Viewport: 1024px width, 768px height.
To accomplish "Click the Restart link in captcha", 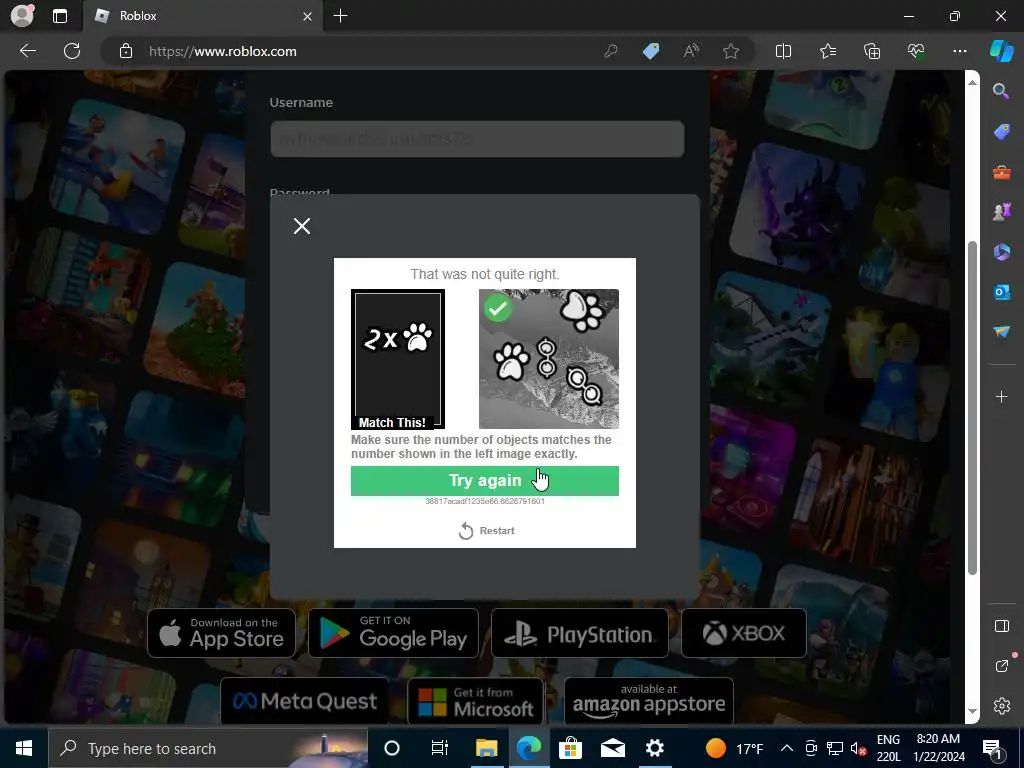I will (x=487, y=531).
